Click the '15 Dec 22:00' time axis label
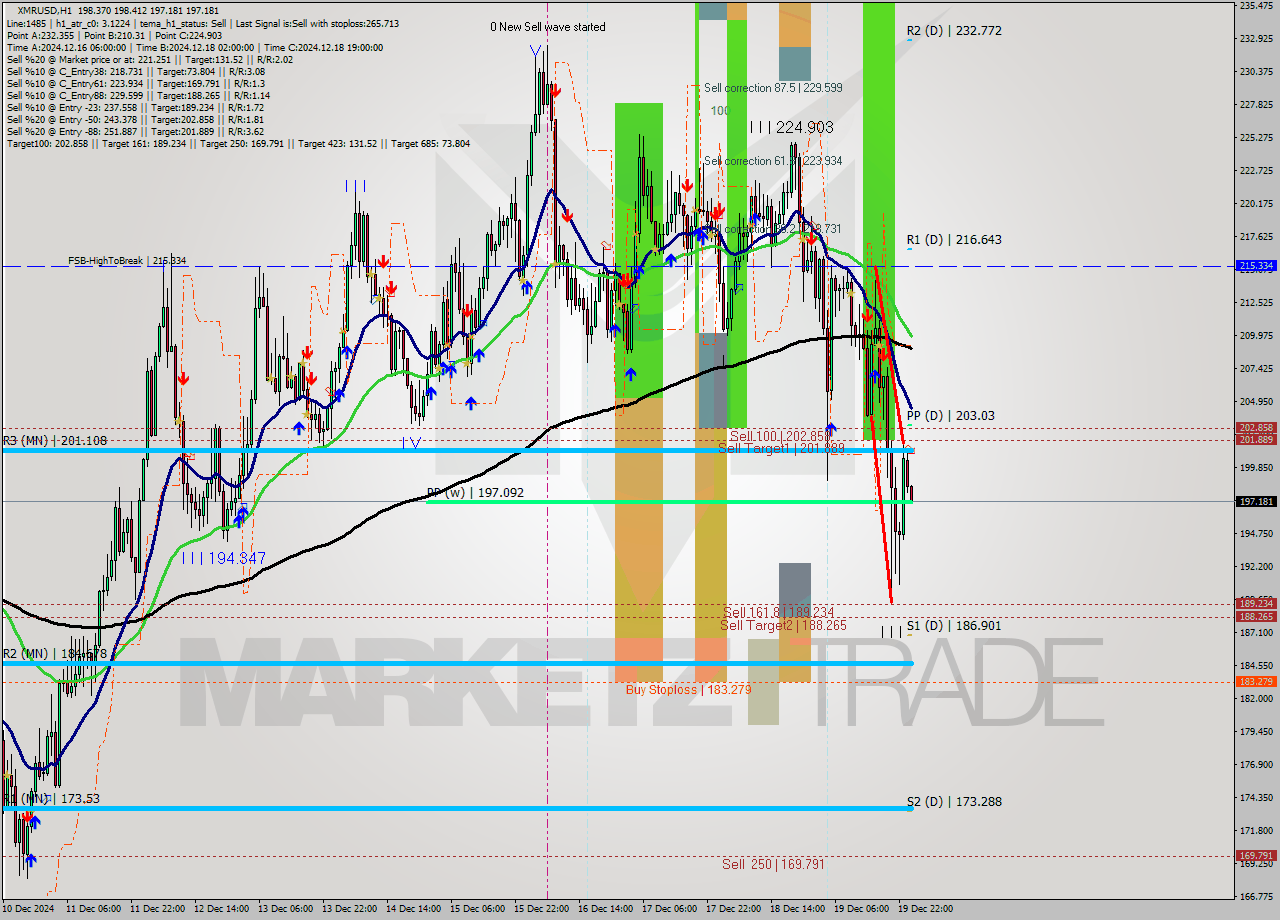 tap(542, 909)
